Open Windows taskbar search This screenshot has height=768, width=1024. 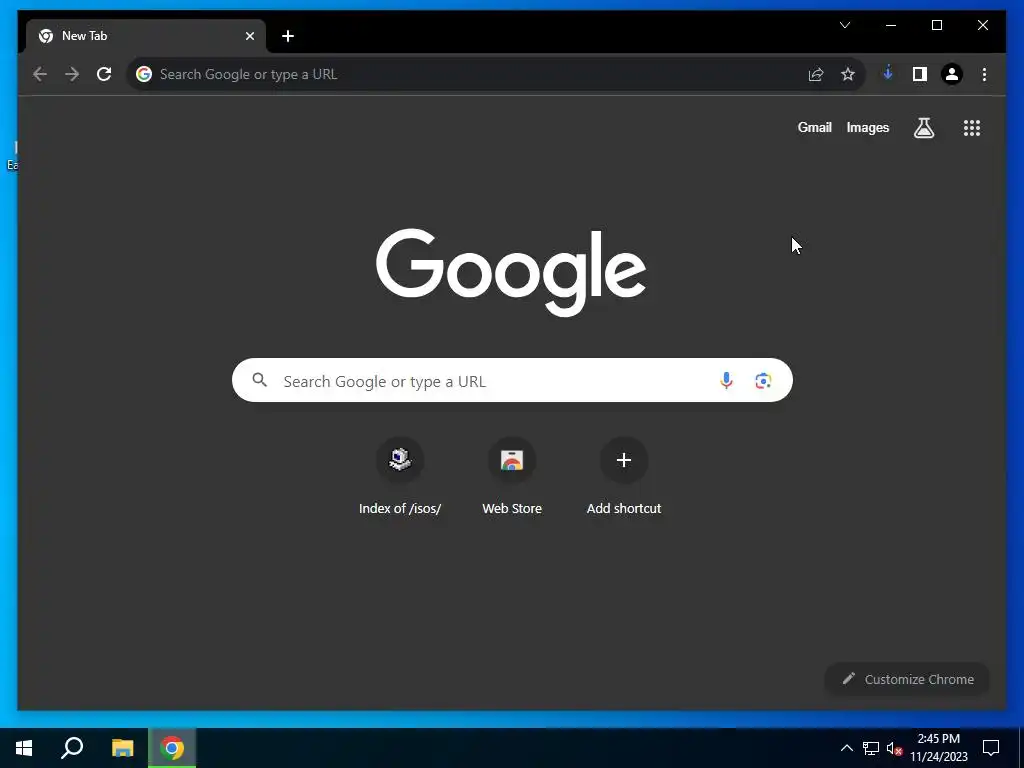coord(72,748)
